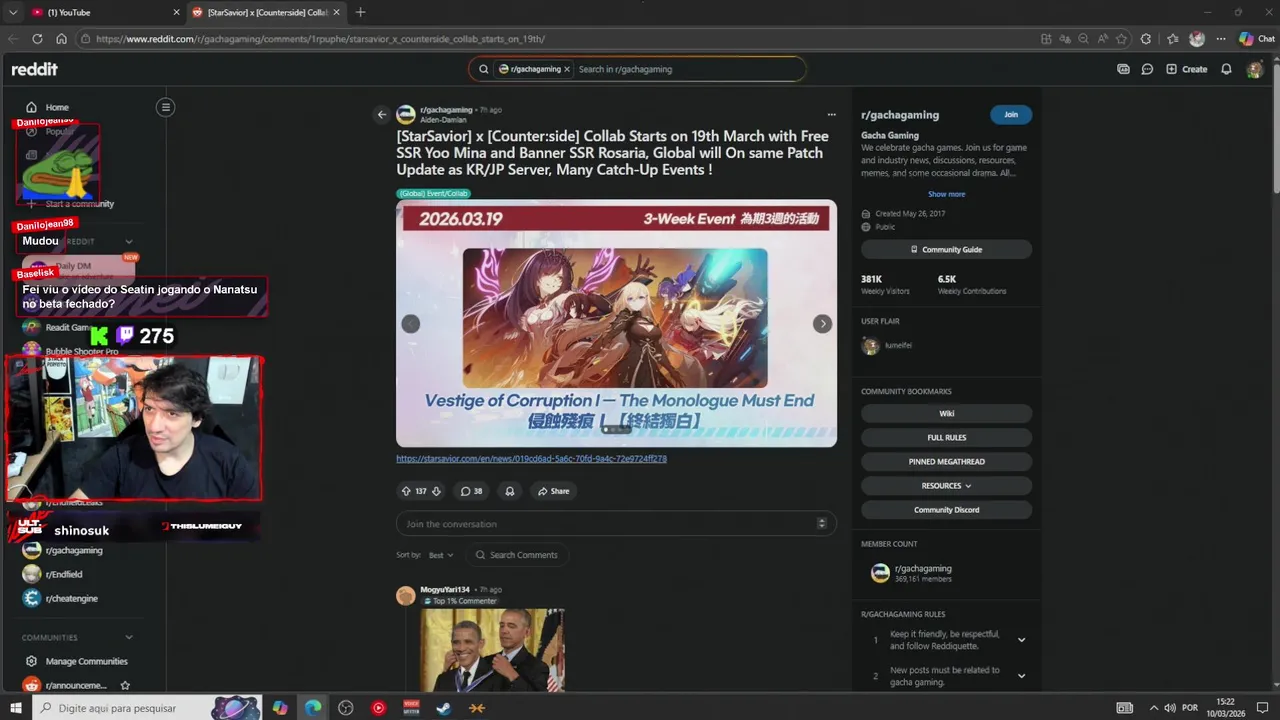Open the Obama medal comment image
The height and width of the screenshot is (720, 1280).
coord(492,650)
